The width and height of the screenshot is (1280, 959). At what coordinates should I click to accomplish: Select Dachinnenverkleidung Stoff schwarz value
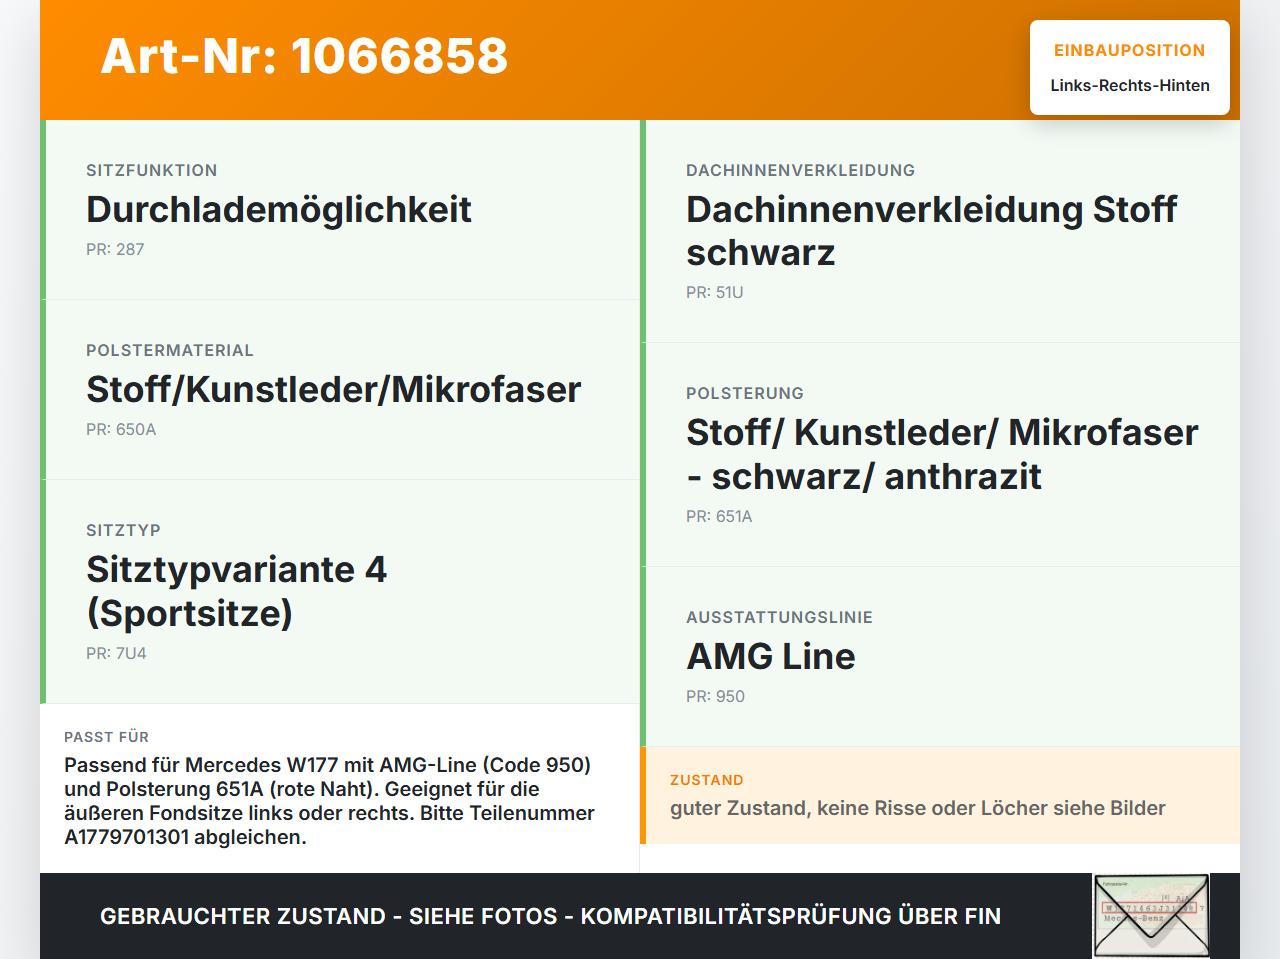pyautogui.click(x=931, y=231)
